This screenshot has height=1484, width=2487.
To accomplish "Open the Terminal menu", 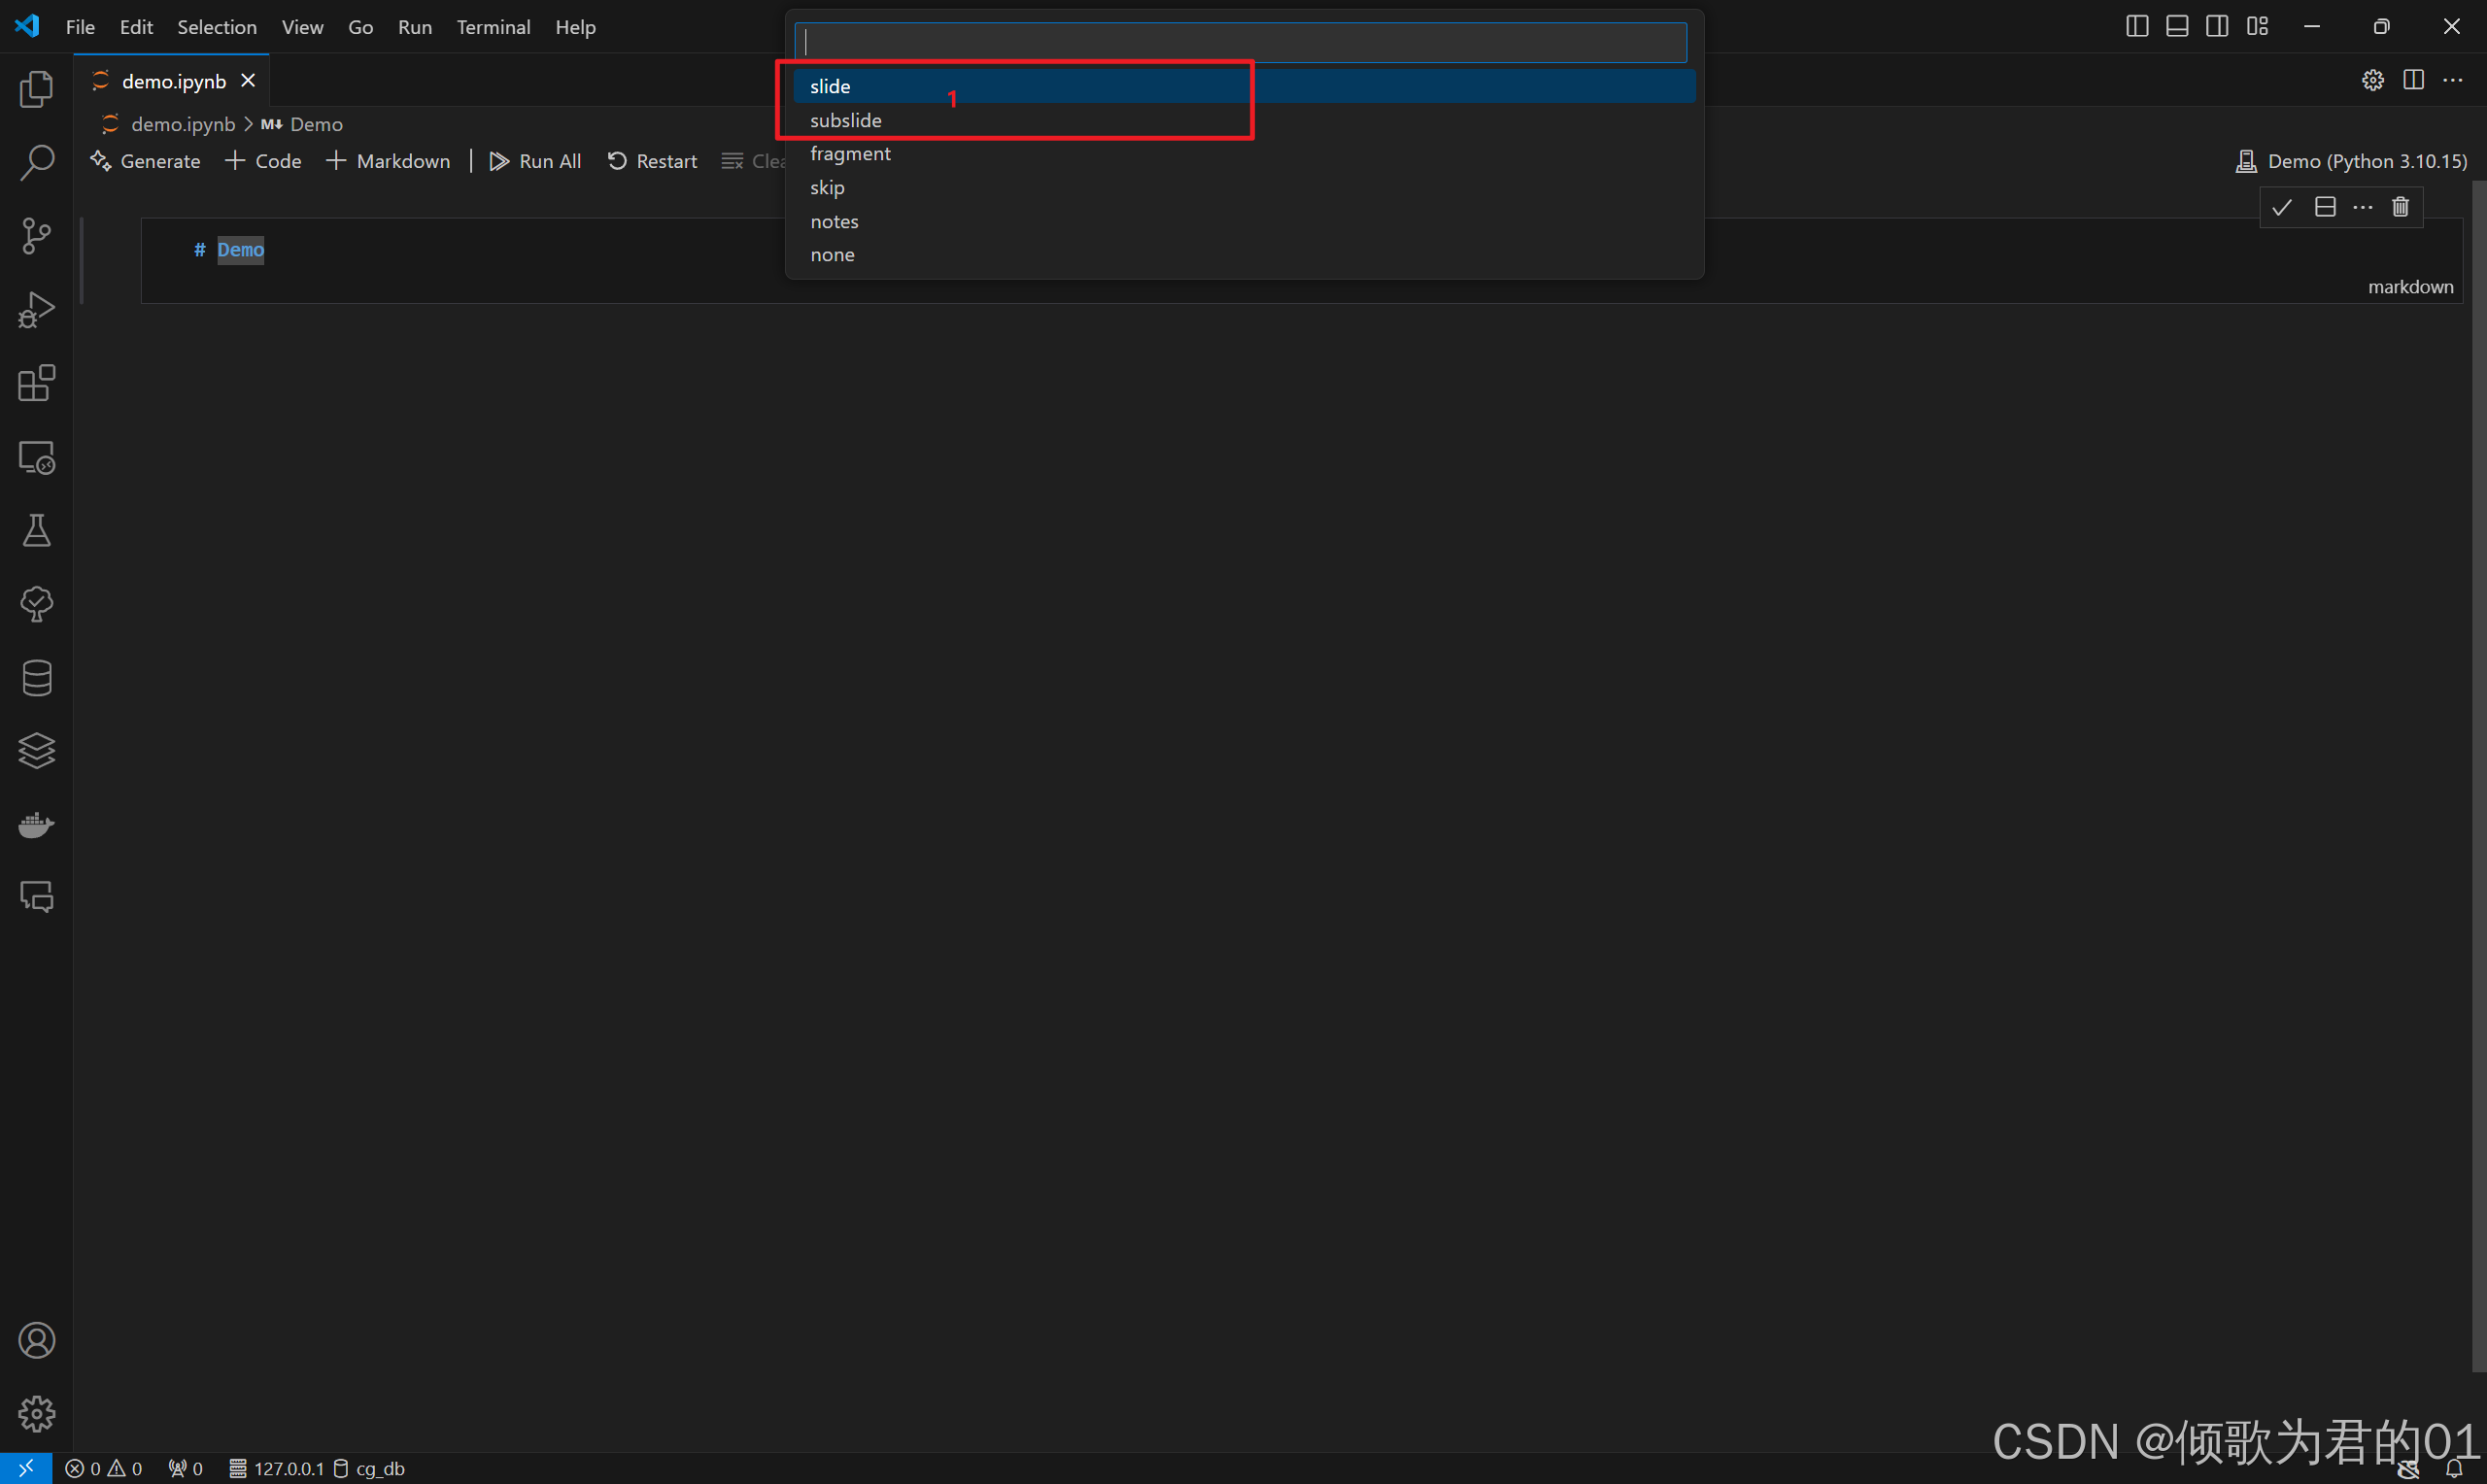I will (493, 27).
